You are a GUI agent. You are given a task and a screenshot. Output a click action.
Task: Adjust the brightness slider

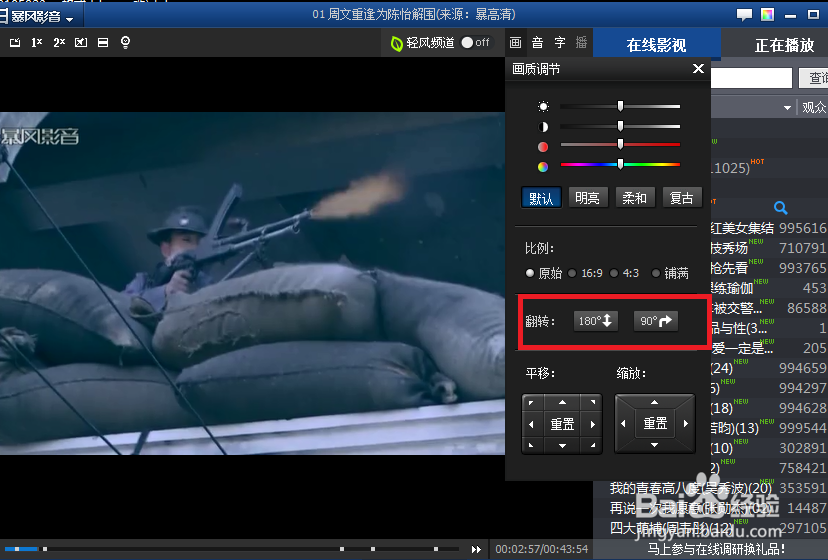pos(620,106)
